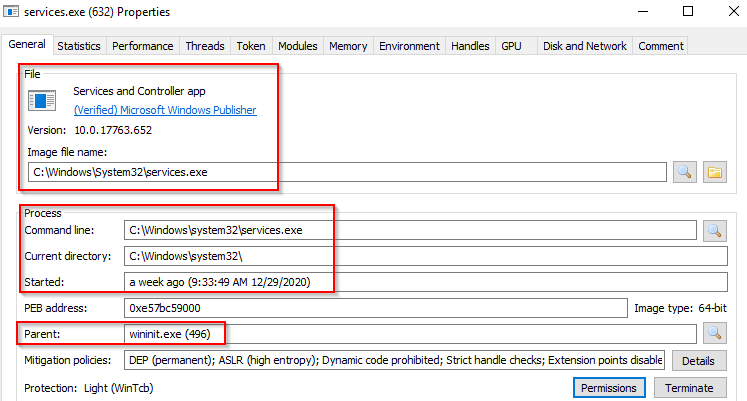Open the Performance tab
Screen dimensions: 747x401
coord(143,46)
